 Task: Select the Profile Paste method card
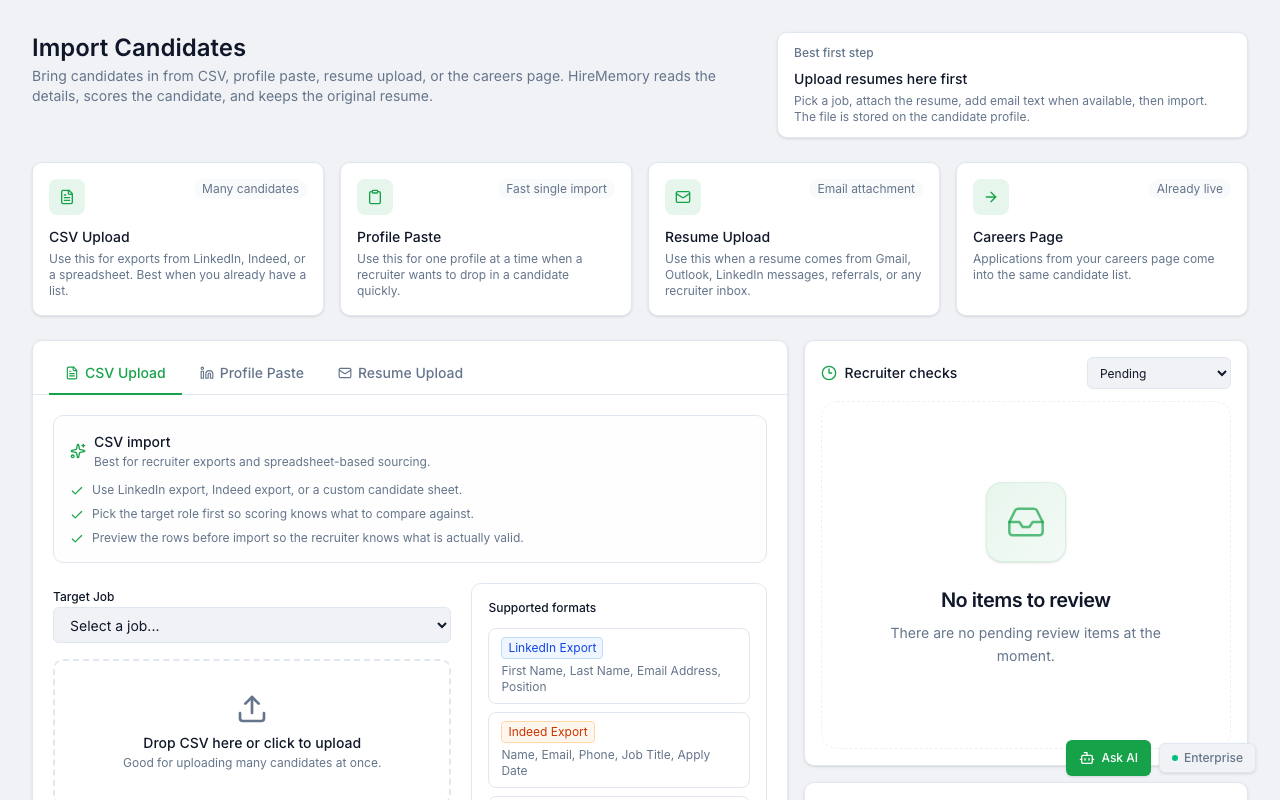pyautogui.click(x=486, y=239)
